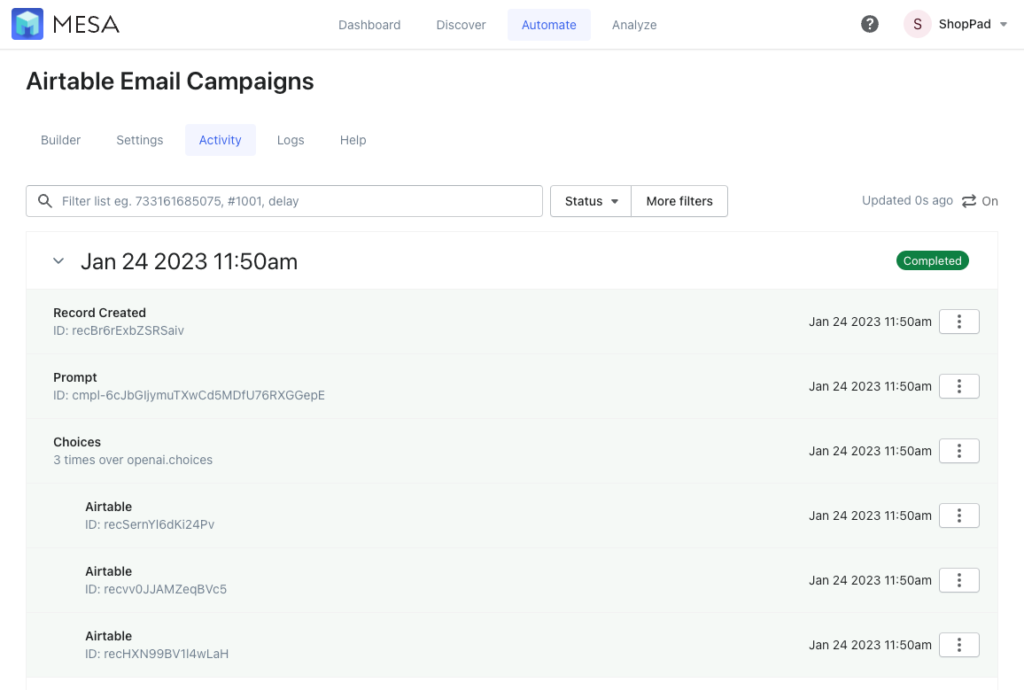Click the Prompt step title

[75, 377]
